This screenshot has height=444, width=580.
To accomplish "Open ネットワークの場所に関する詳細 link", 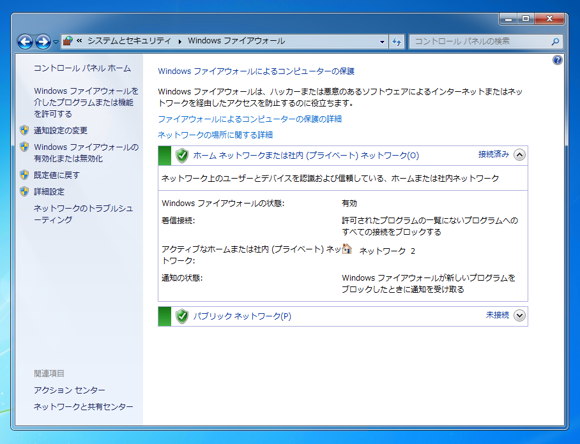I will click(x=215, y=135).
